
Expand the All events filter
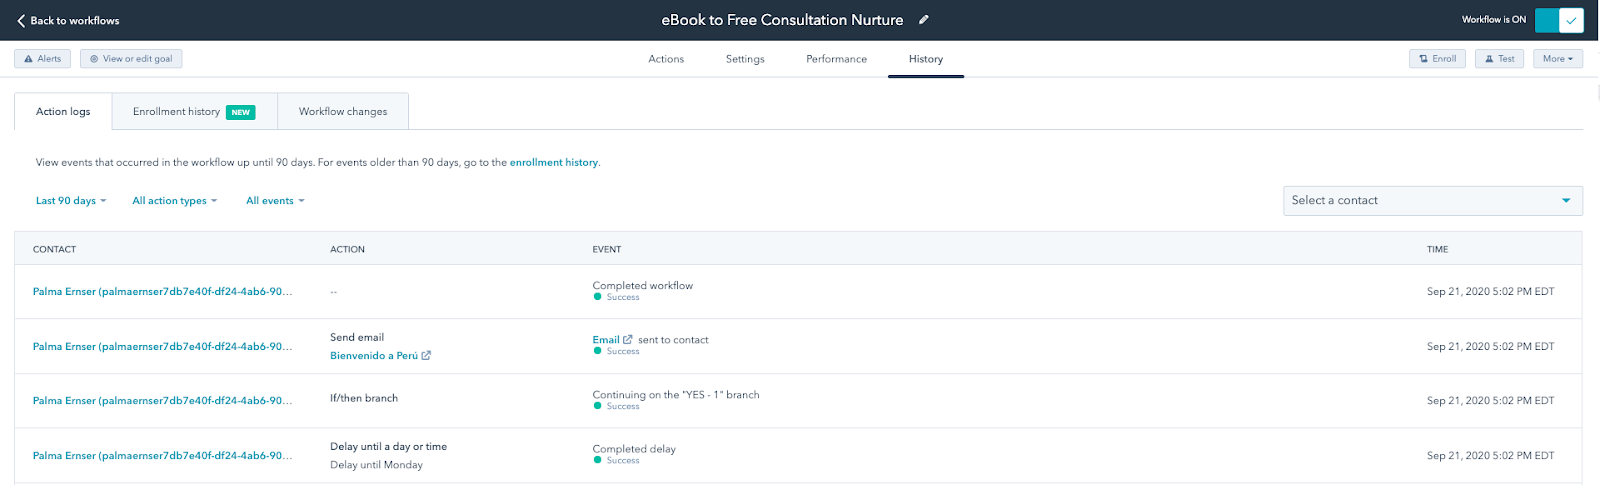click(x=275, y=201)
